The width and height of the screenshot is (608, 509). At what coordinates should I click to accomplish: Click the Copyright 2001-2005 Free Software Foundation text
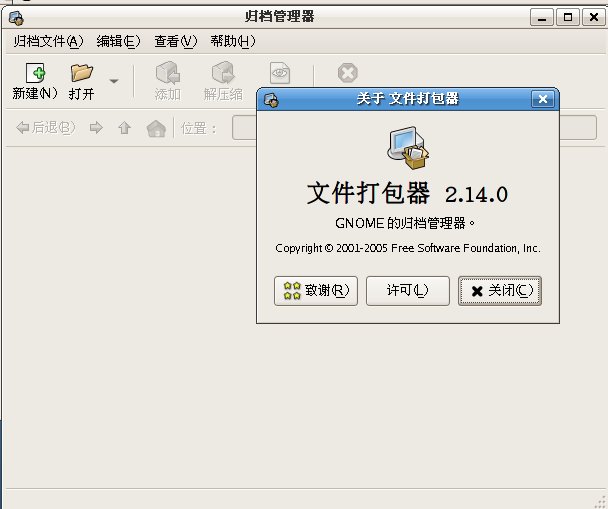point(408,248)
